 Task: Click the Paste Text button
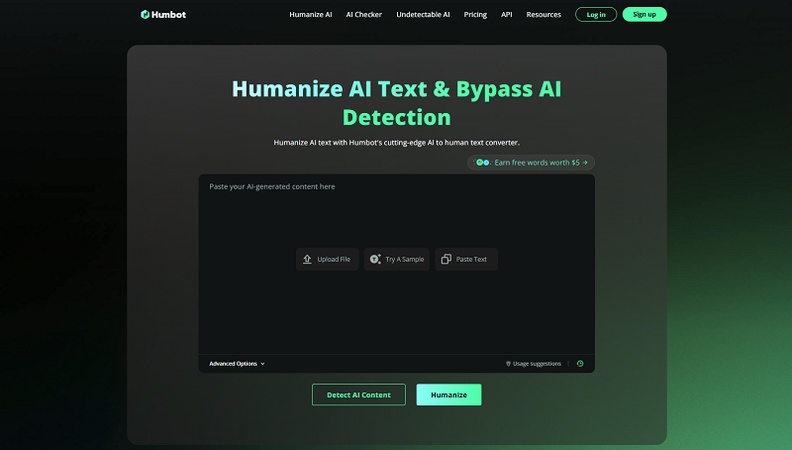[466, 259]
